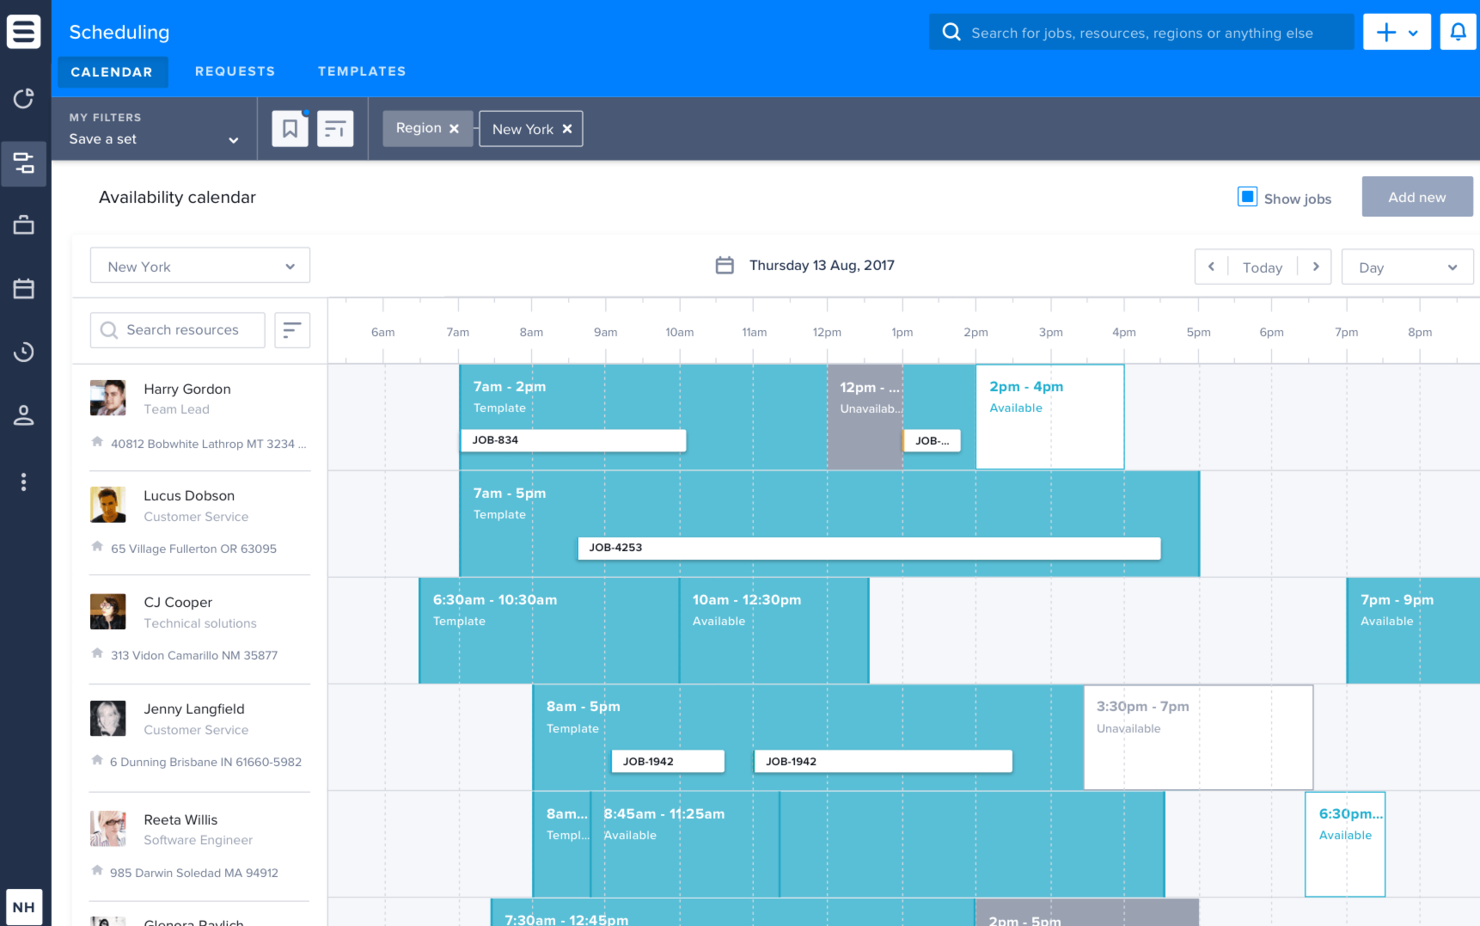
Task: Open Jenny Langfield resource name
Action: coord(194,709)
